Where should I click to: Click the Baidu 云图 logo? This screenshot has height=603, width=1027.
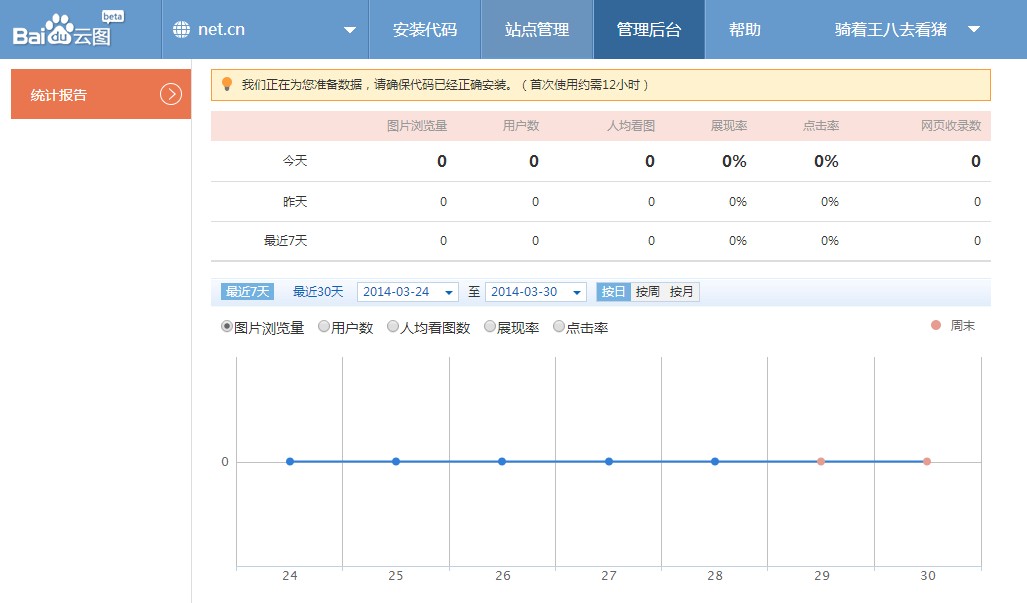[66, 30]
